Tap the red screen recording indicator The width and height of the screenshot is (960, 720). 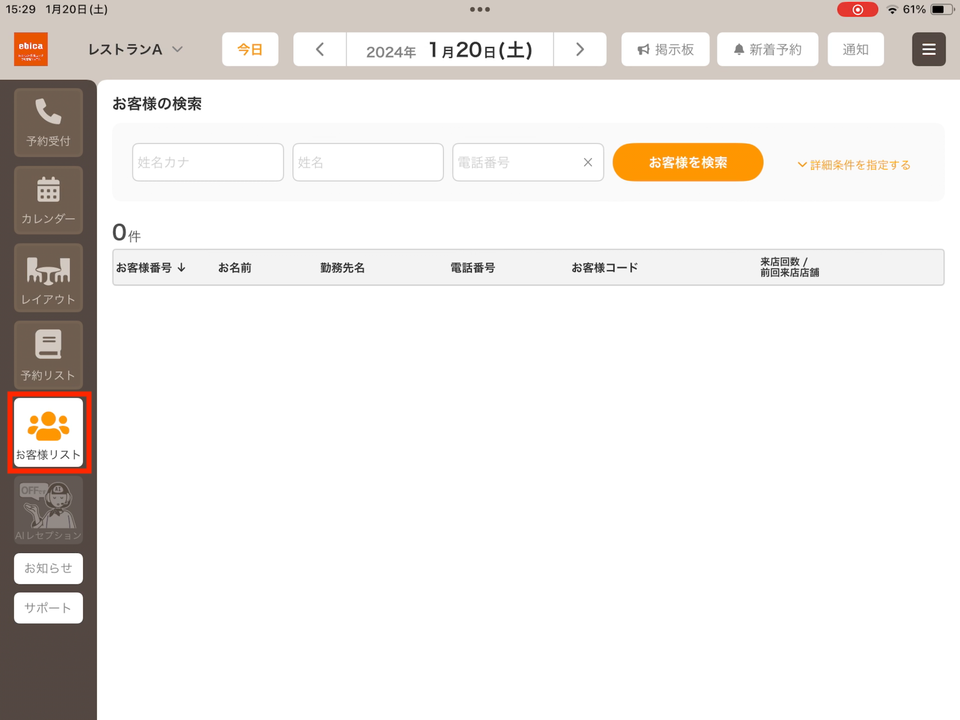click(857, 9)
